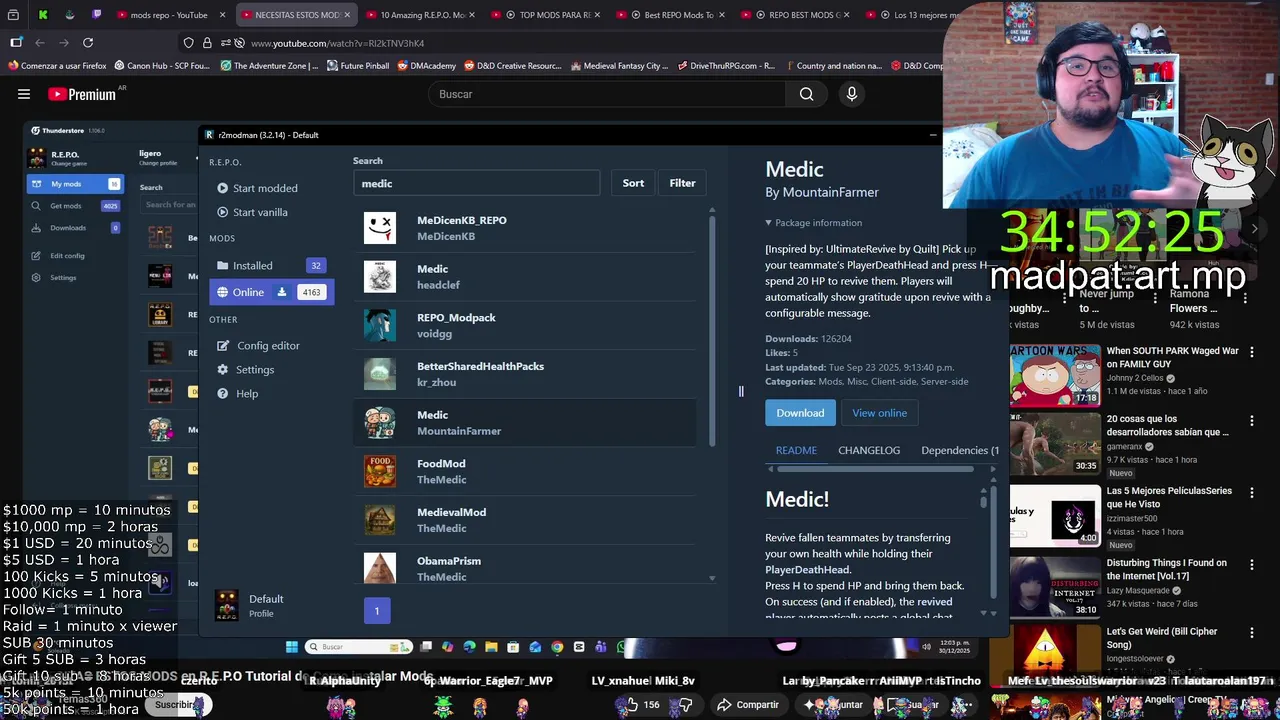Open options menu for Let's Get Weird video
Viewport: 1280px width, 720px height.
coord(1251,633)
